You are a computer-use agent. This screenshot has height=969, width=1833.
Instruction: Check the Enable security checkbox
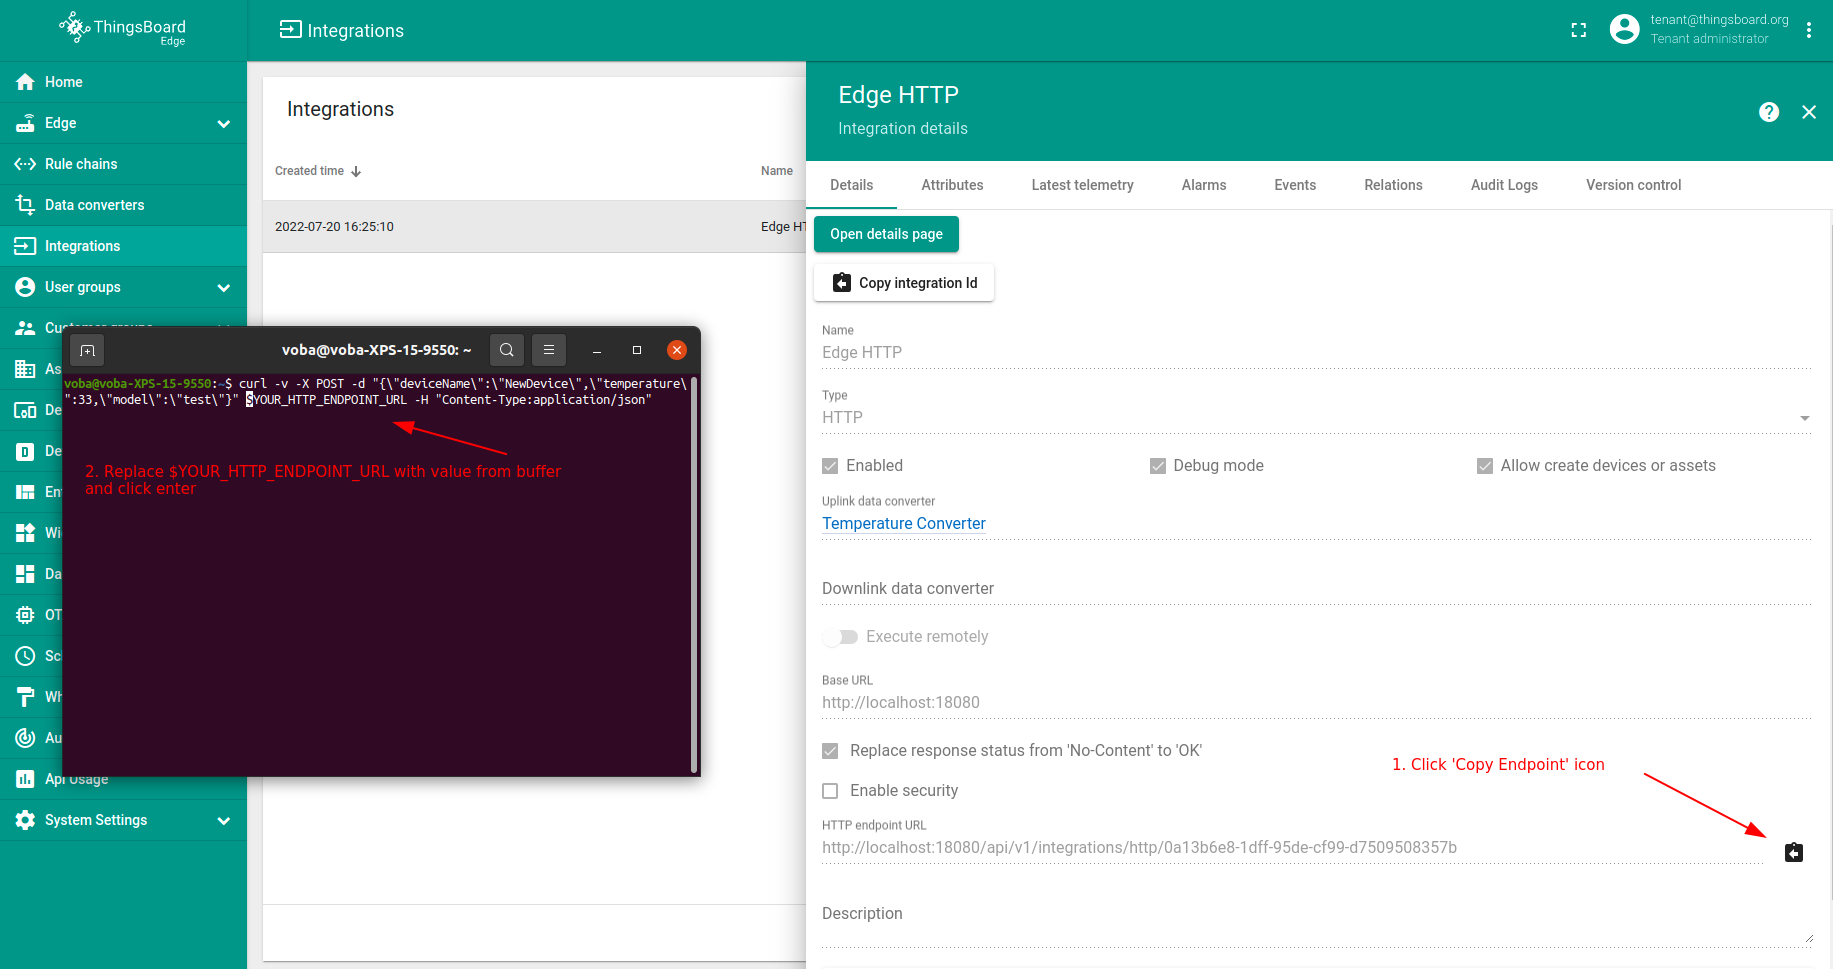[x=830, y=791]
